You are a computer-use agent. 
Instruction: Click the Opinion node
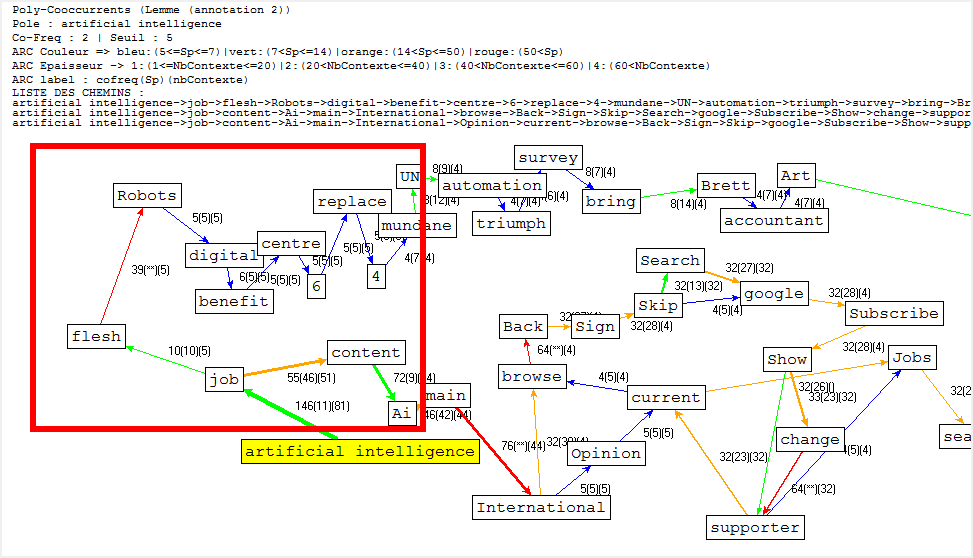point(606,453)
